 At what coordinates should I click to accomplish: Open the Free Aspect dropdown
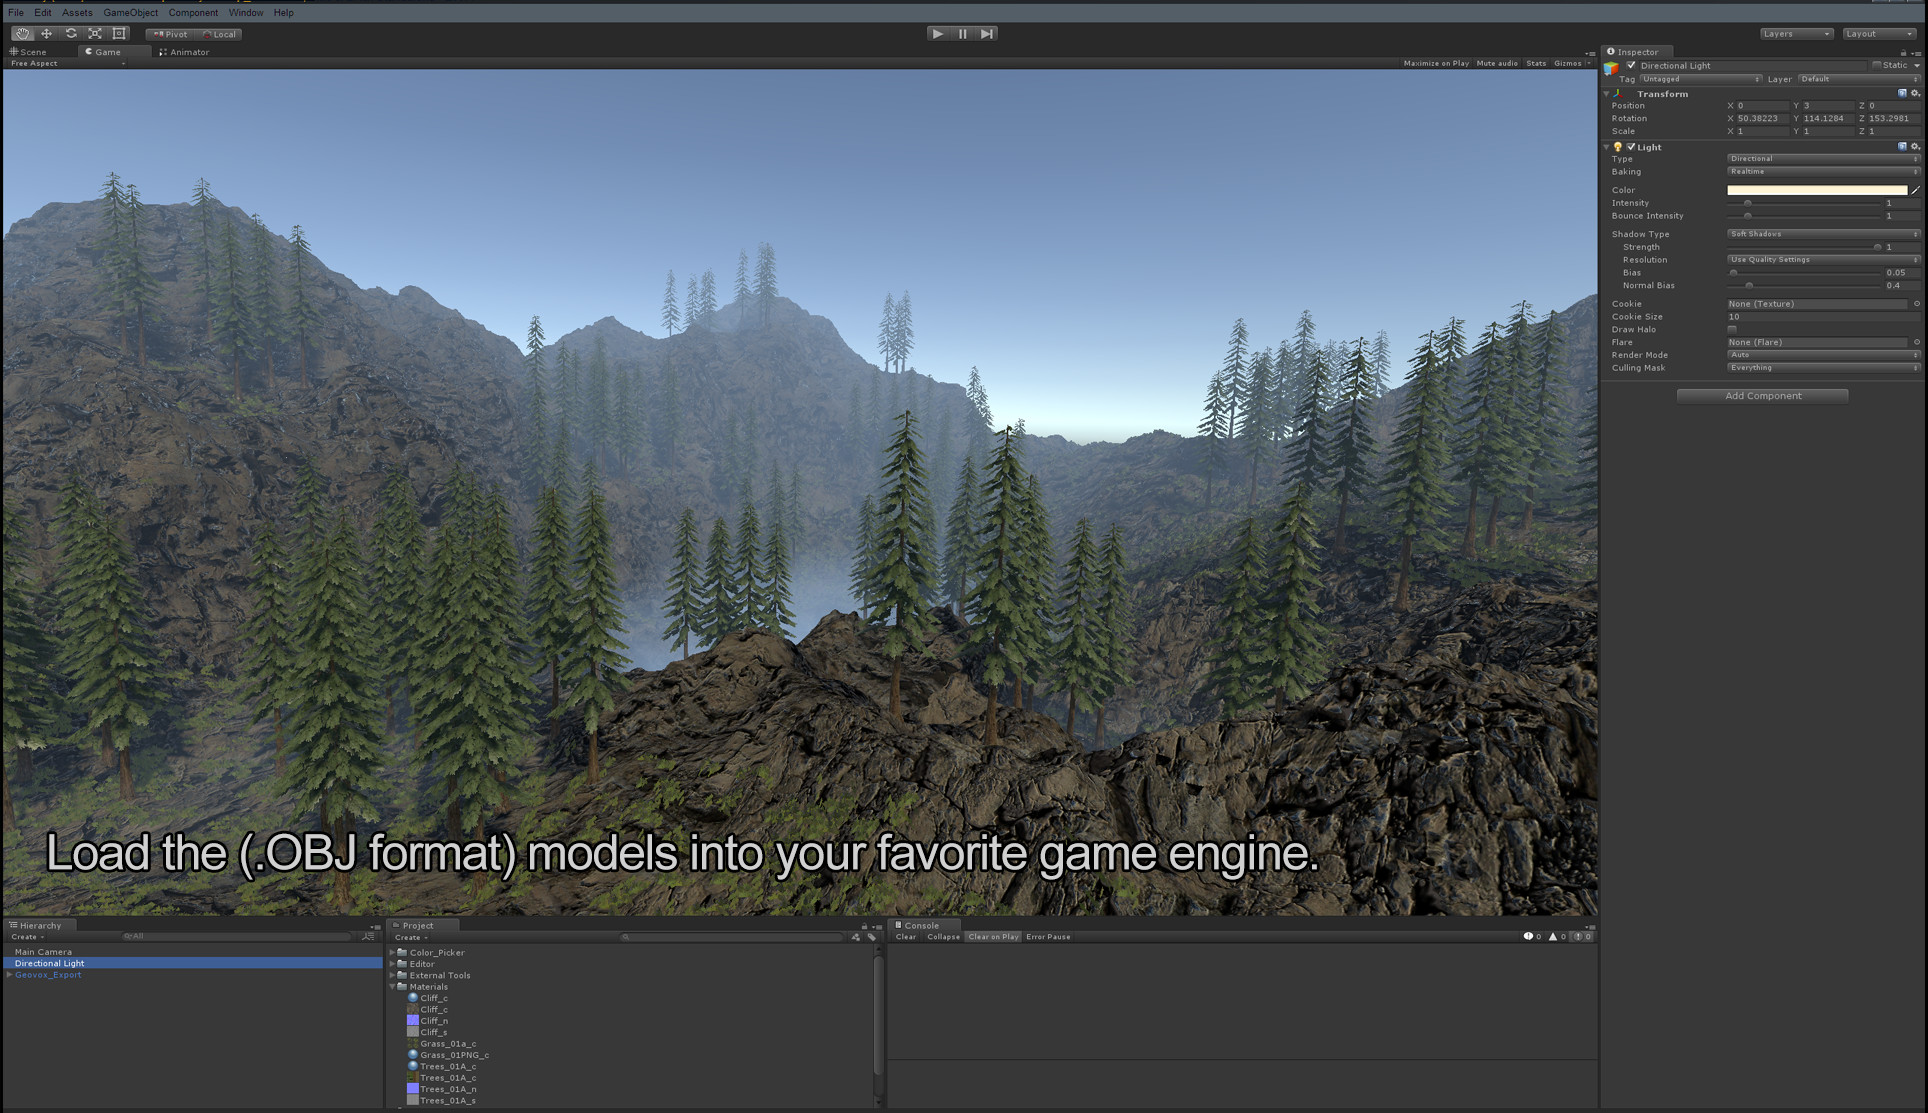pyautogui.click(x=35, y=63)
